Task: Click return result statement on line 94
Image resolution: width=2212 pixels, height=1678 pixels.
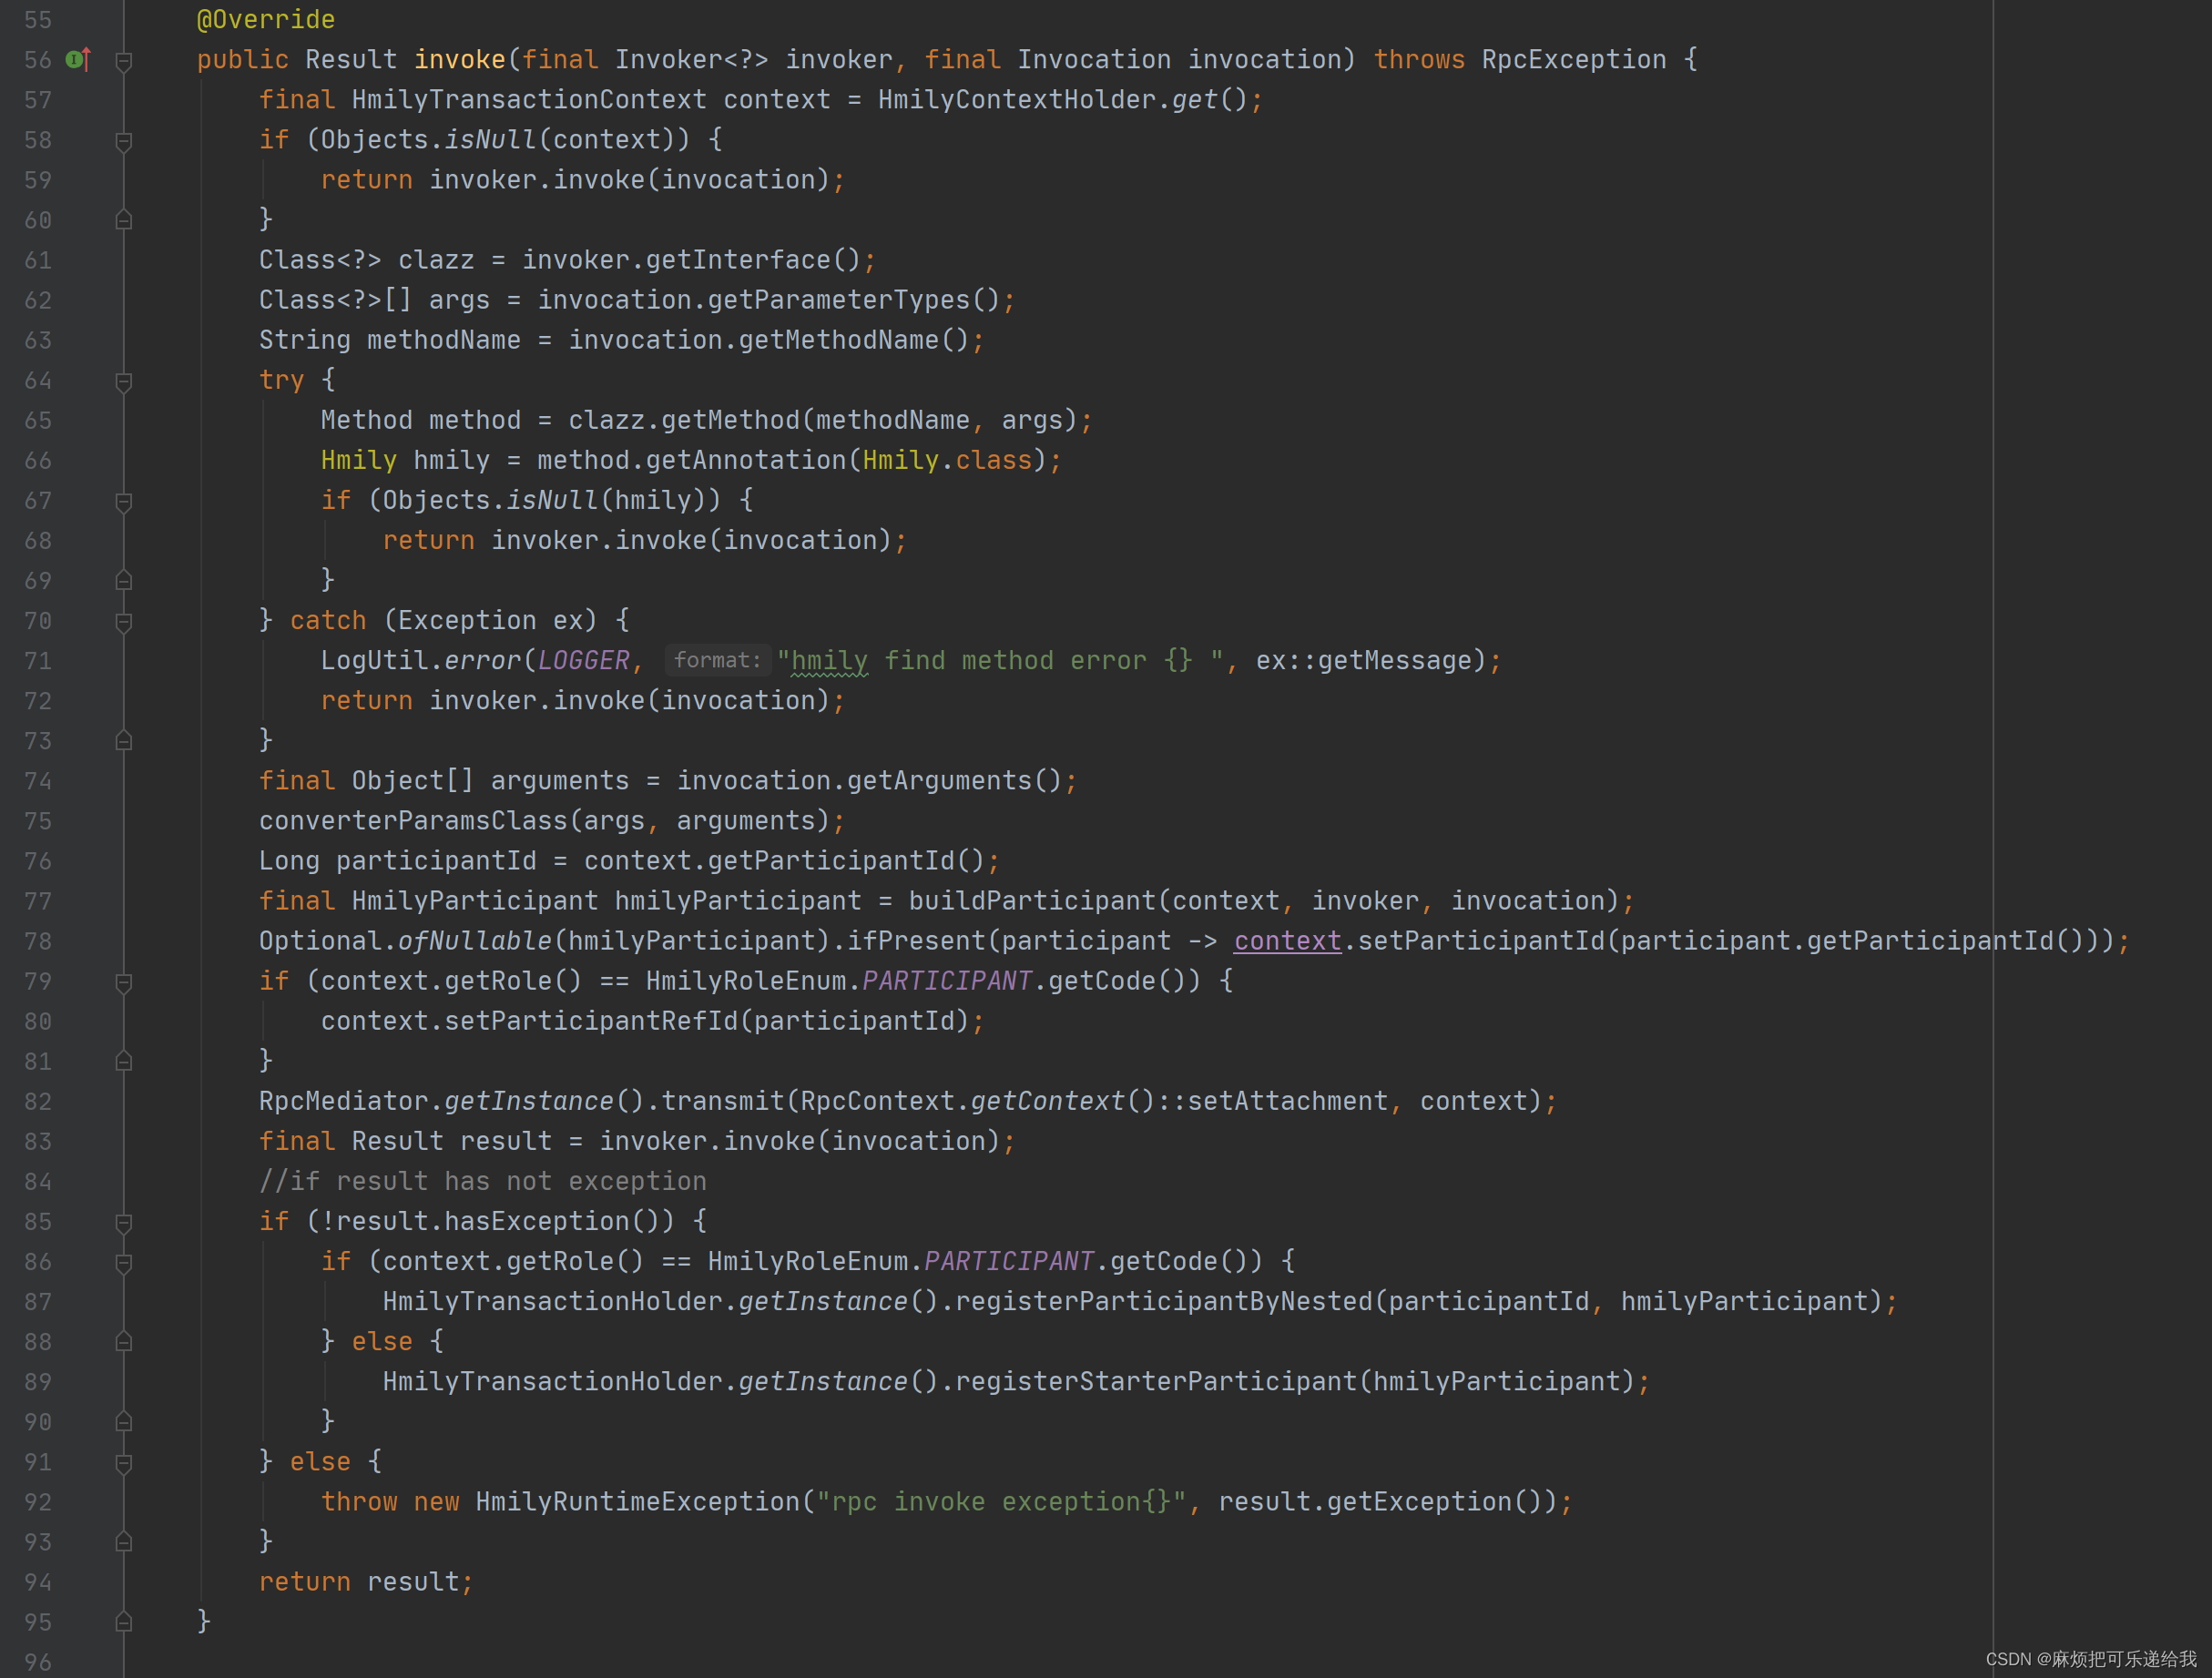Action: (366, 1582)
